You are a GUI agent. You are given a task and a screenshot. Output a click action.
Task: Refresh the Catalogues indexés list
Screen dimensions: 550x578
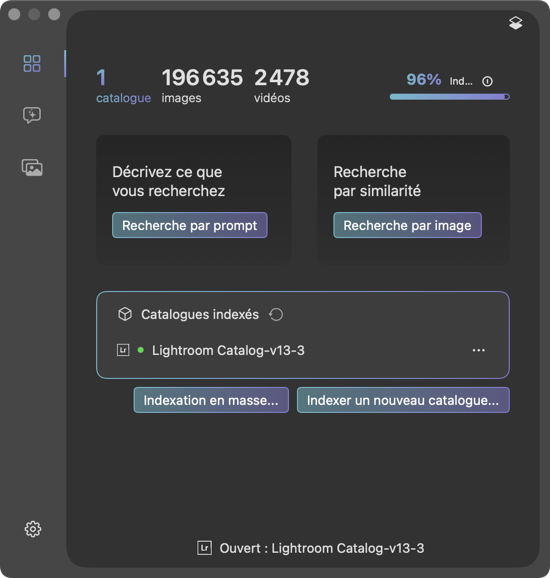coord(276,314)
